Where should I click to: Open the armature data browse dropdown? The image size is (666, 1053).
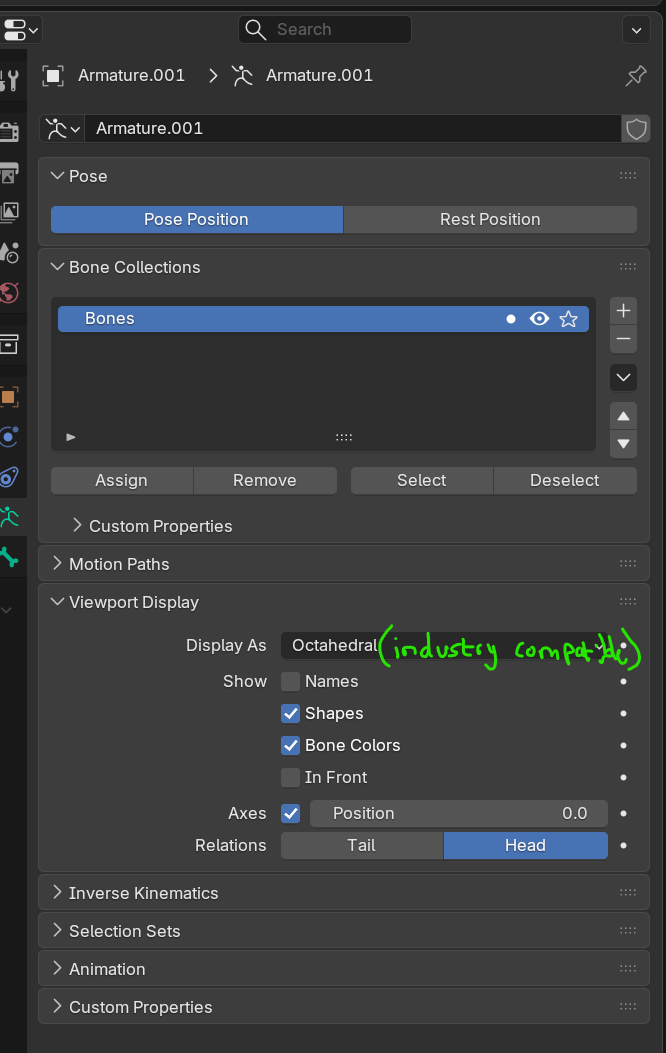coord(62,128)
